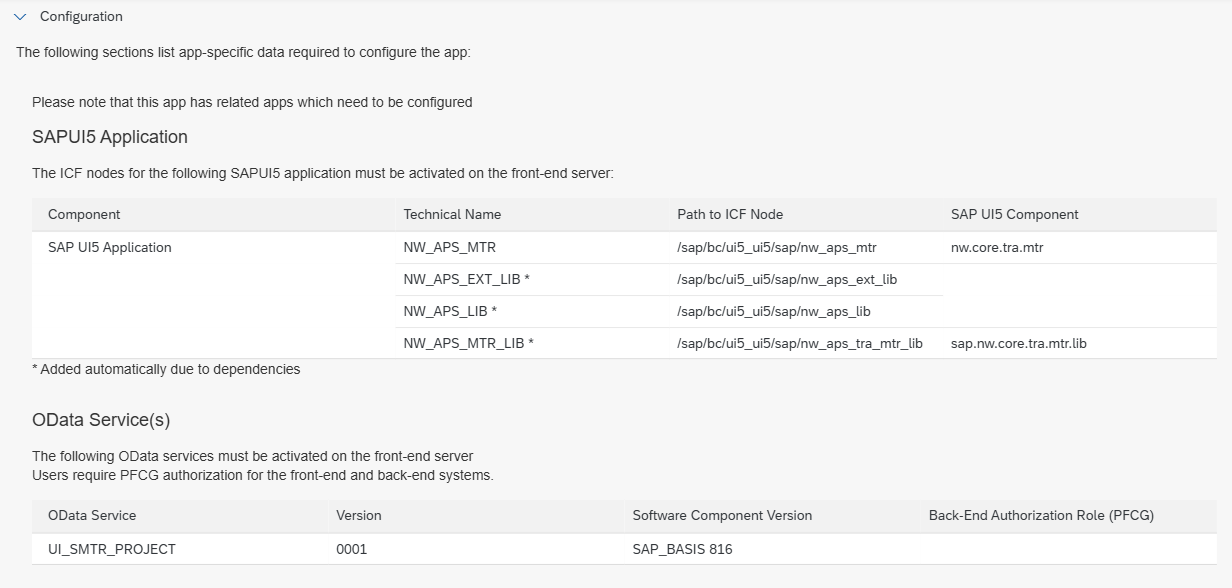Select SAP_BASIS 816 cell
The image size is (1232, 588).
point(682,549)
